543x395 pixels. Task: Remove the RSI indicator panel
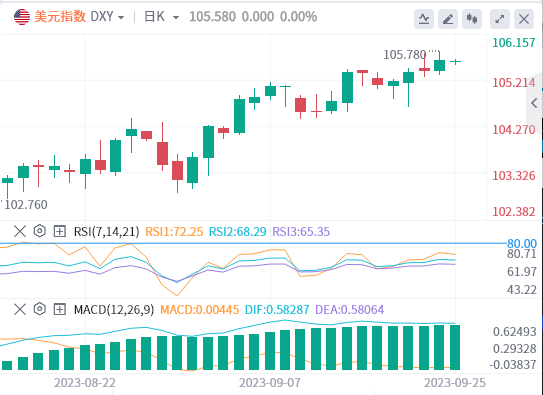click(x=20, y=231)
